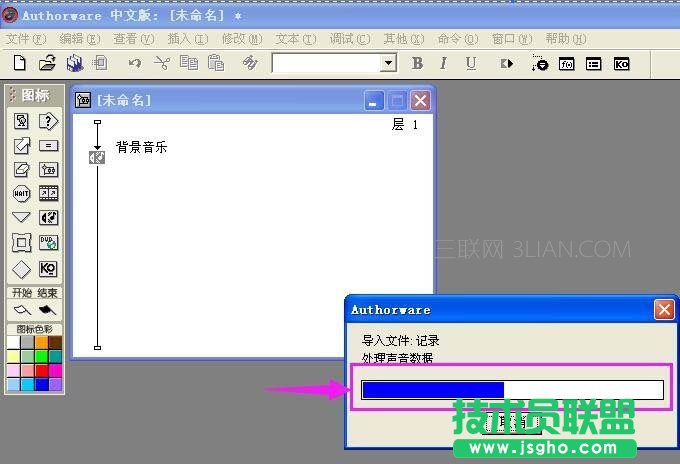The image size is (680, 464).
Task: Choose the bright green icon color swatch
Action: pos(42,356)
